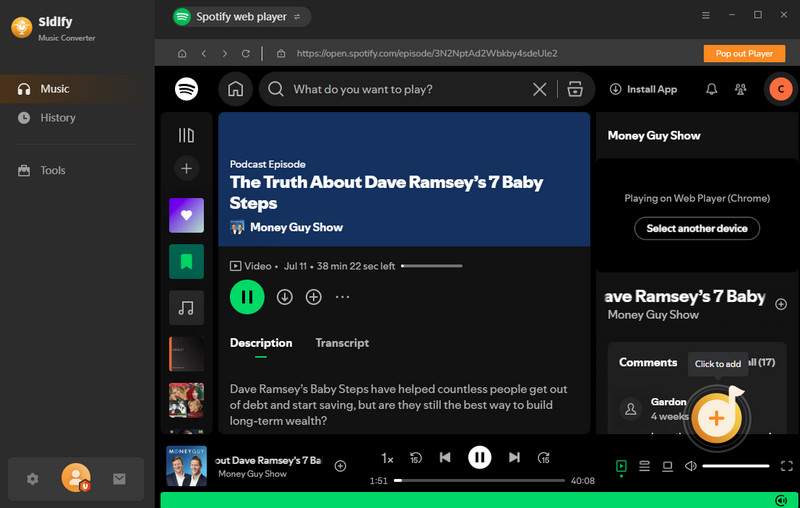Viewport: 800px width, 508px height.
Task: Add now-playing episode to library in right panel
Action: coord(781,304)
